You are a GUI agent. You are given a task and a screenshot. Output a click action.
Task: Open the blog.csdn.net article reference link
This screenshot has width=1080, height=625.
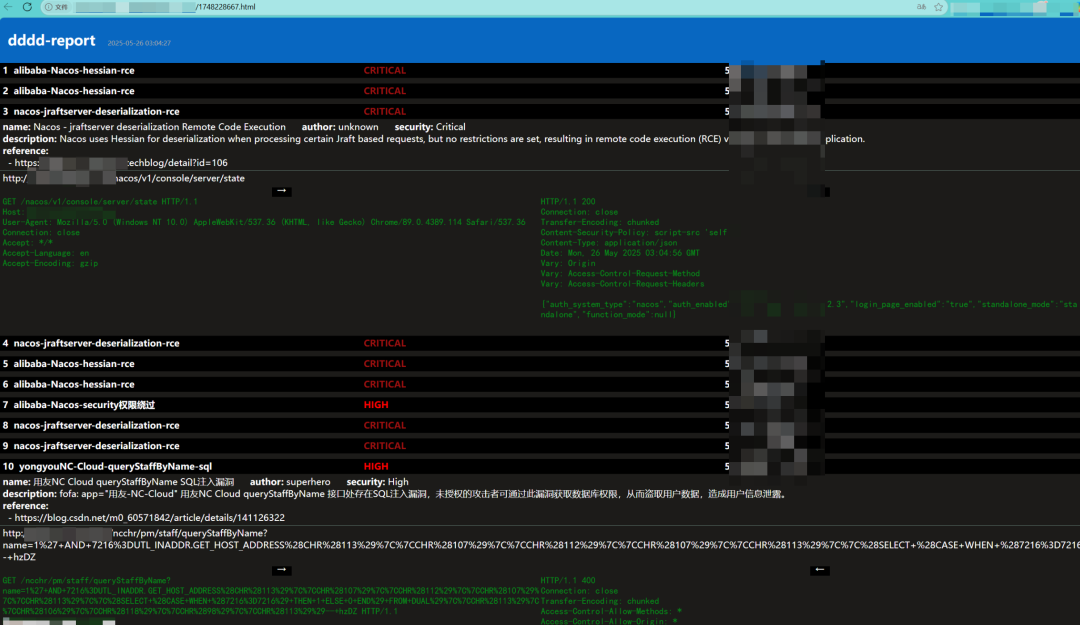(149, 518)
